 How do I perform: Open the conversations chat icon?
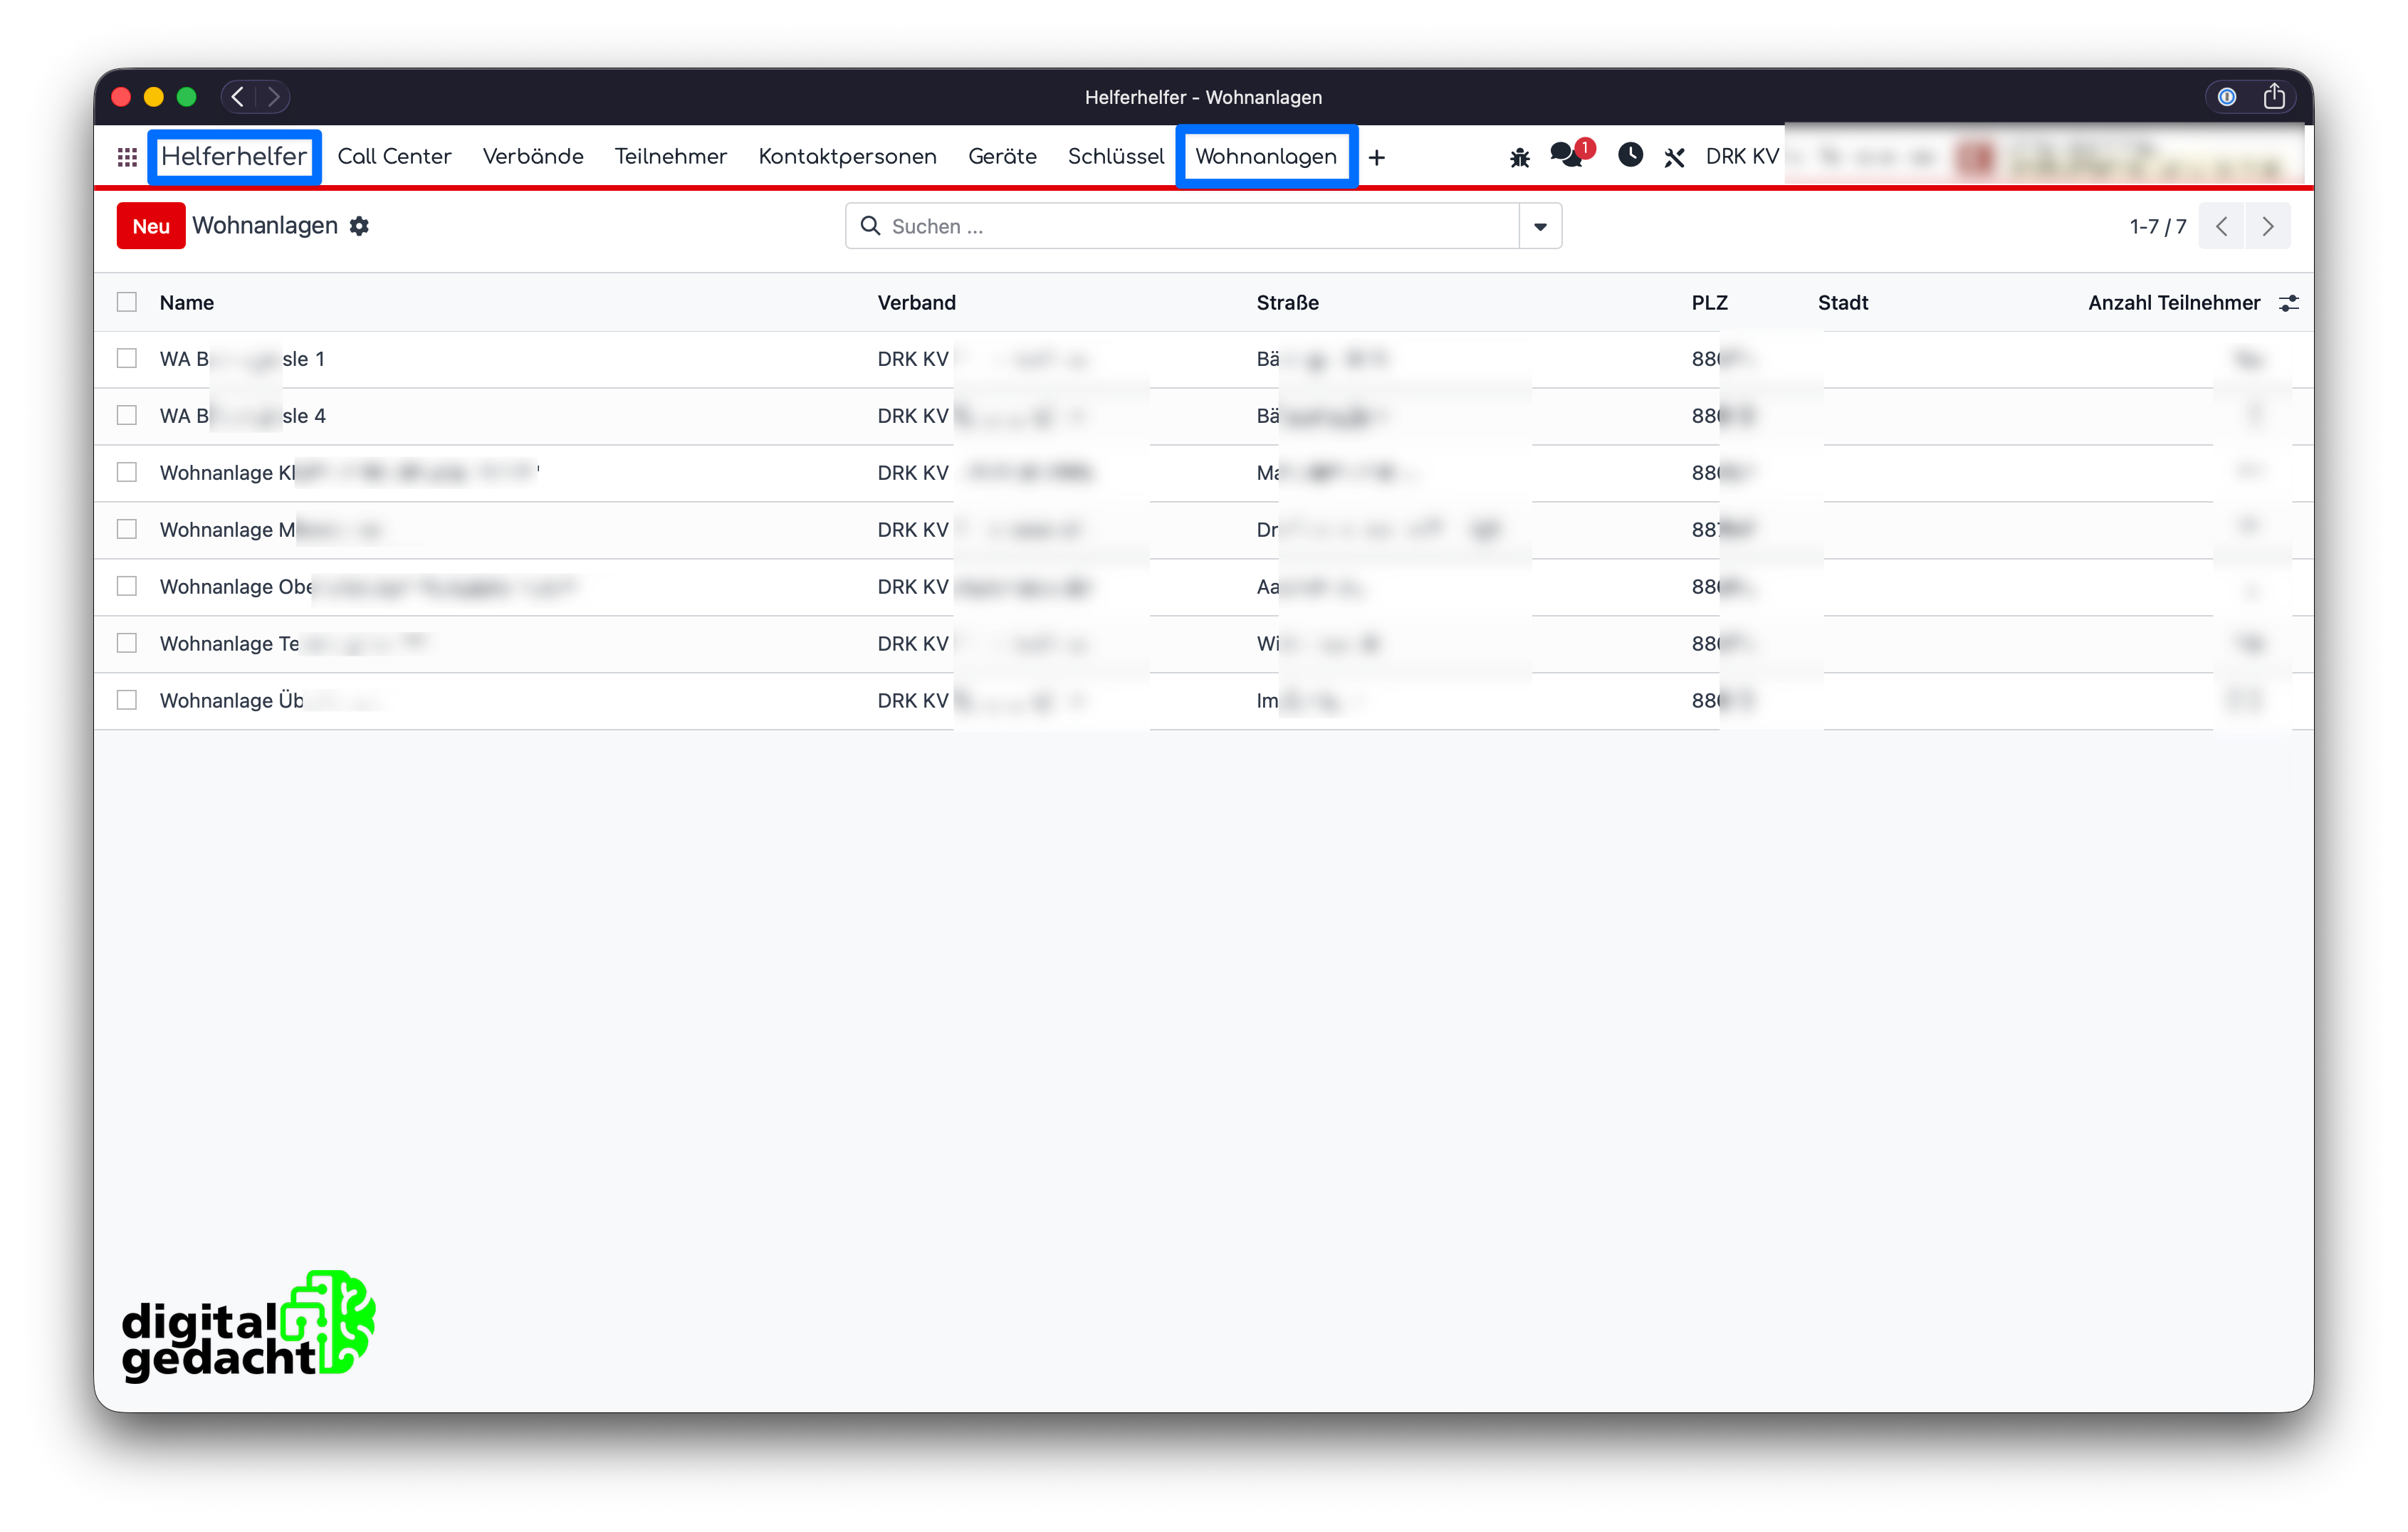(x=1566, y=155)
